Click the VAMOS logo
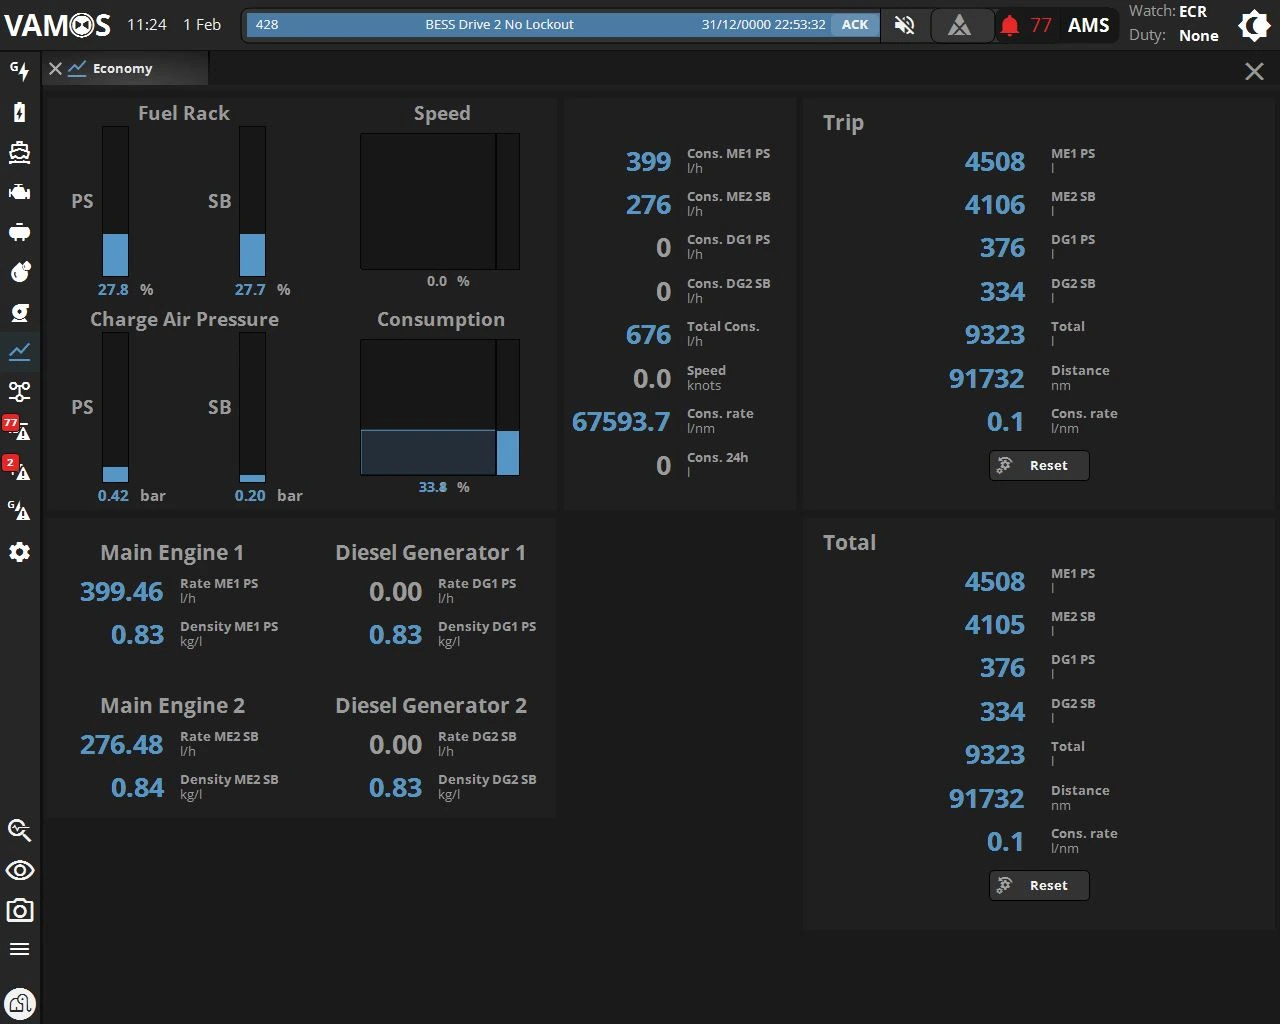The height and width of the screenshot is (1024, 1280). pos(57,25)
